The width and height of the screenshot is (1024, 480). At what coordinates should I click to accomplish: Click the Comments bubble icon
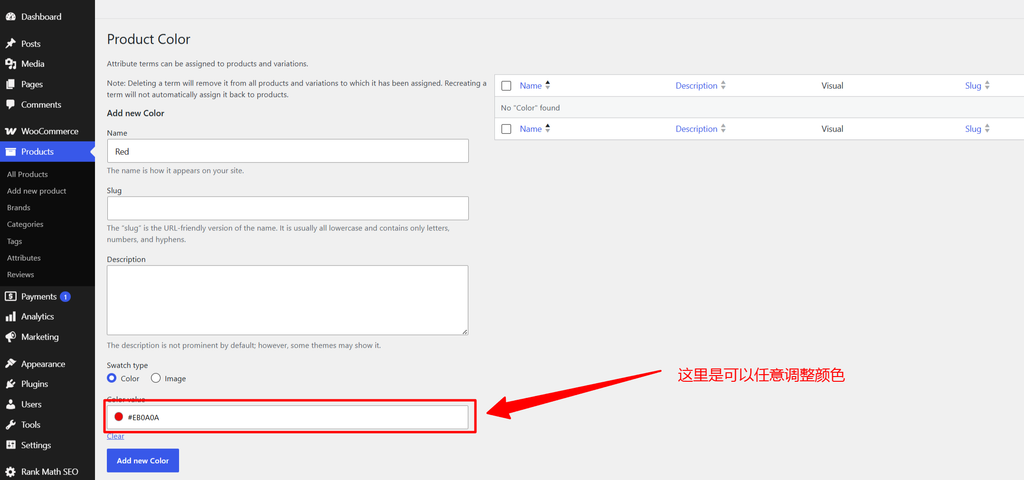(x=10, y=104)
